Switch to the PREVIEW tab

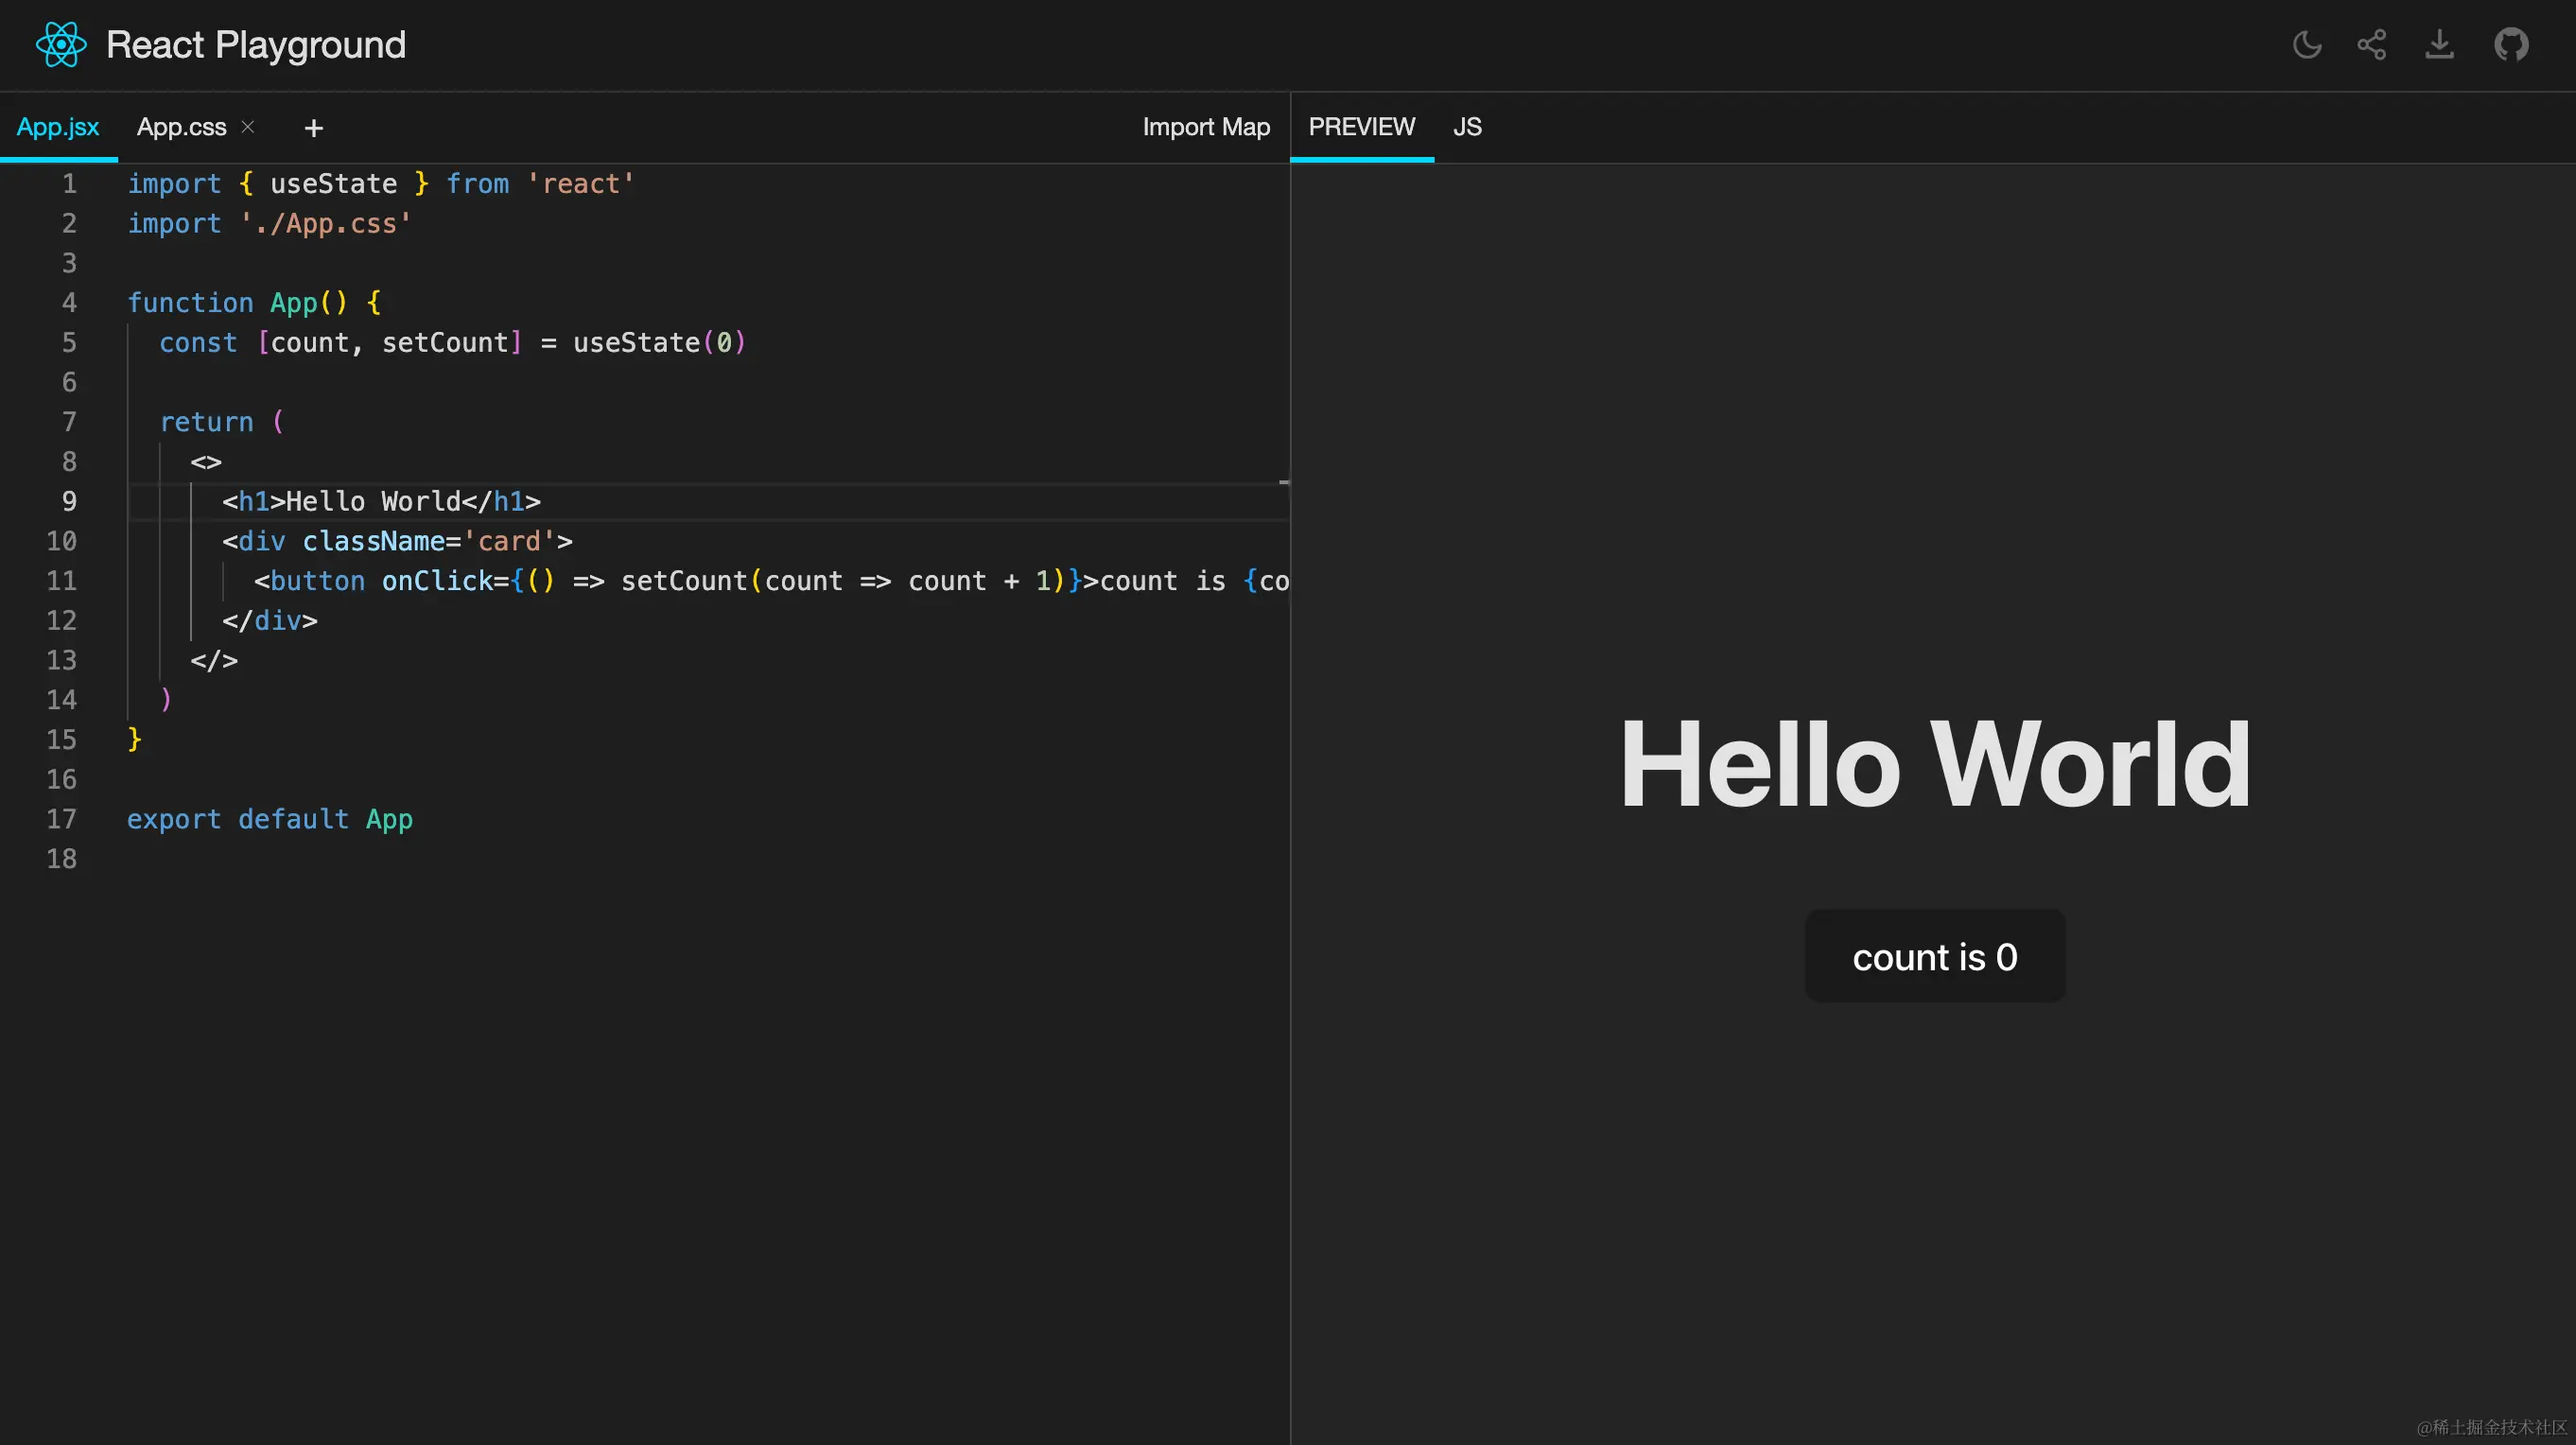pos(1361,127)
